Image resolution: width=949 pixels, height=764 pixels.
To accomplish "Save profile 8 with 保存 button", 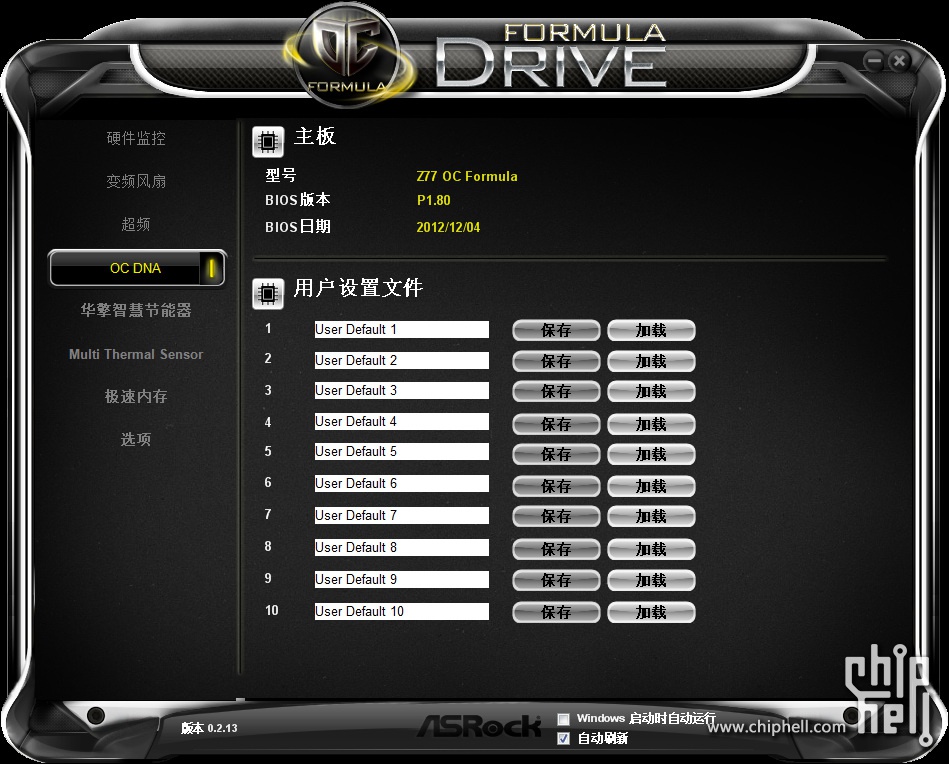I will click(556, 549).
